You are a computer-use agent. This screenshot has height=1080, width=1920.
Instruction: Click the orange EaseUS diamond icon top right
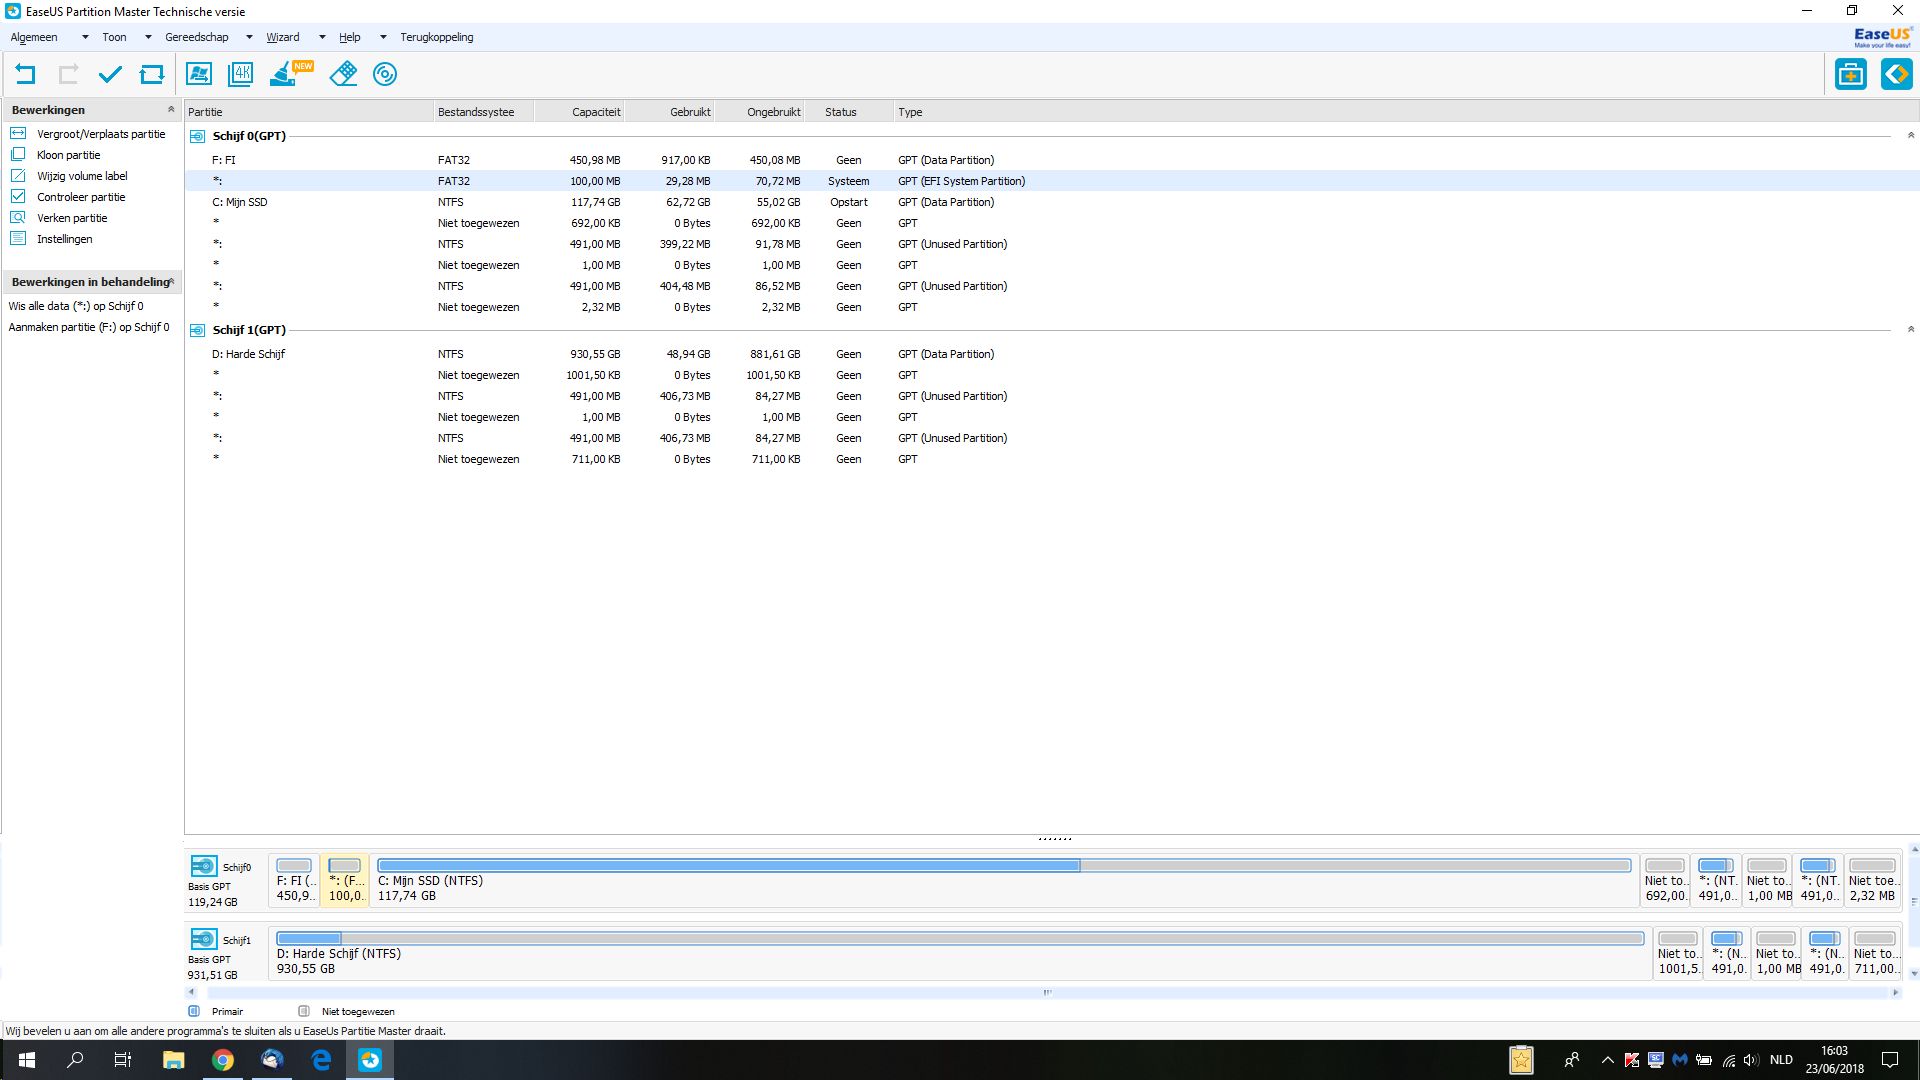1896,74
